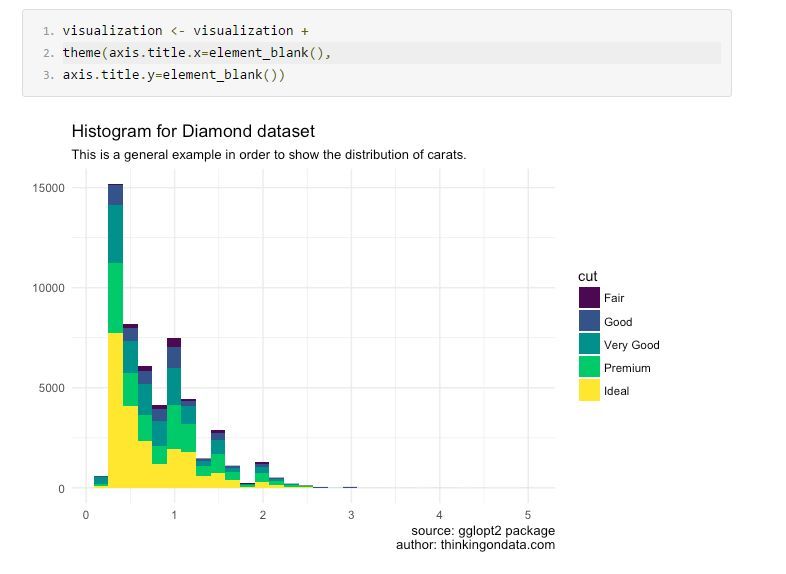786x574 pixels.
Task: Click x-axis label 2
Action: [x=263, y=515]
